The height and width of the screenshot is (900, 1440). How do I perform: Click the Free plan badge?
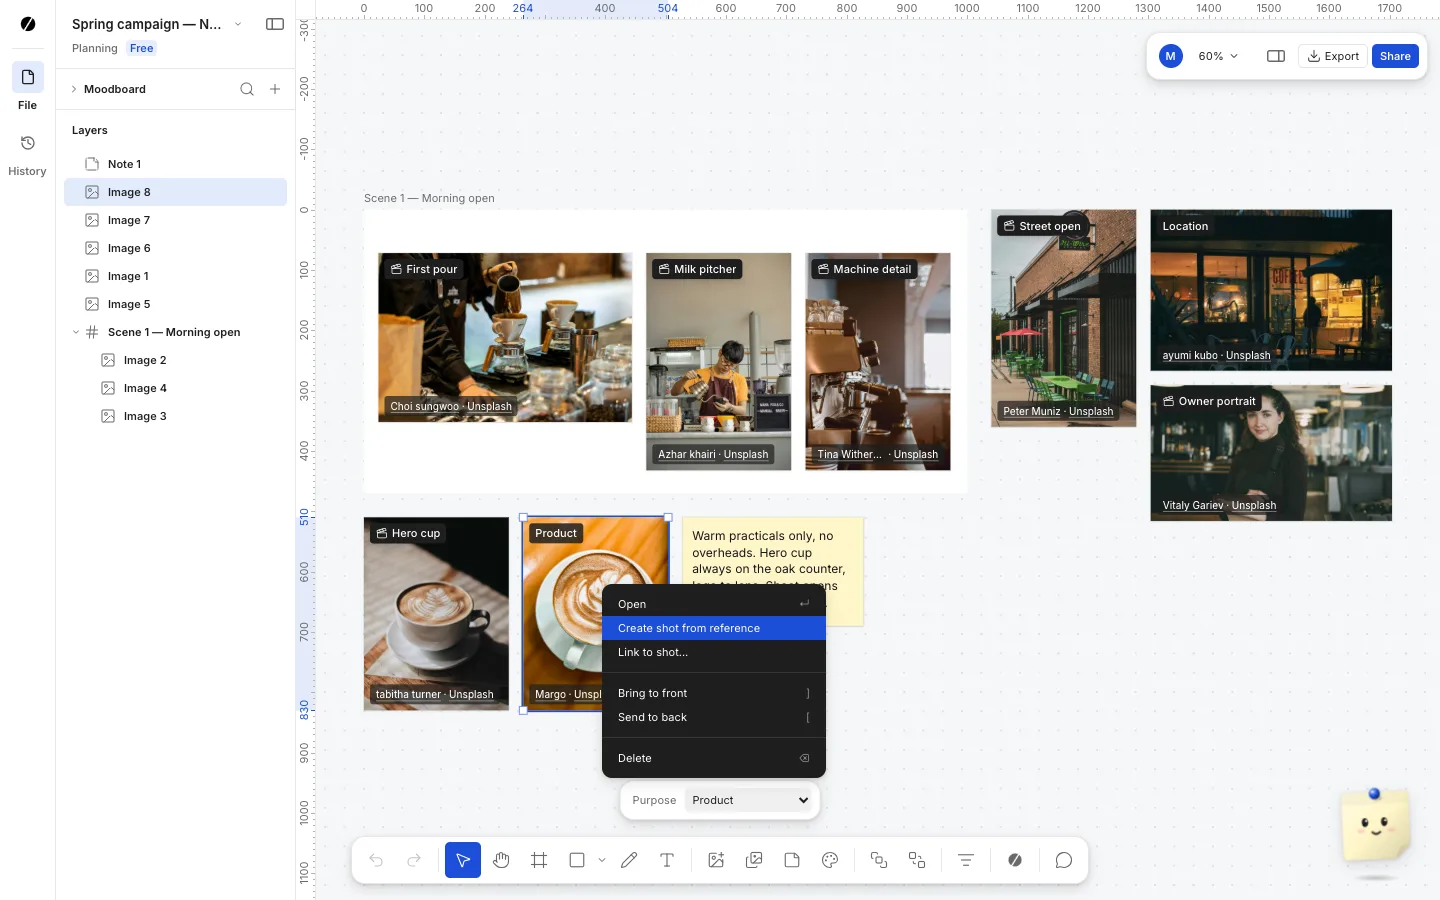142,48
